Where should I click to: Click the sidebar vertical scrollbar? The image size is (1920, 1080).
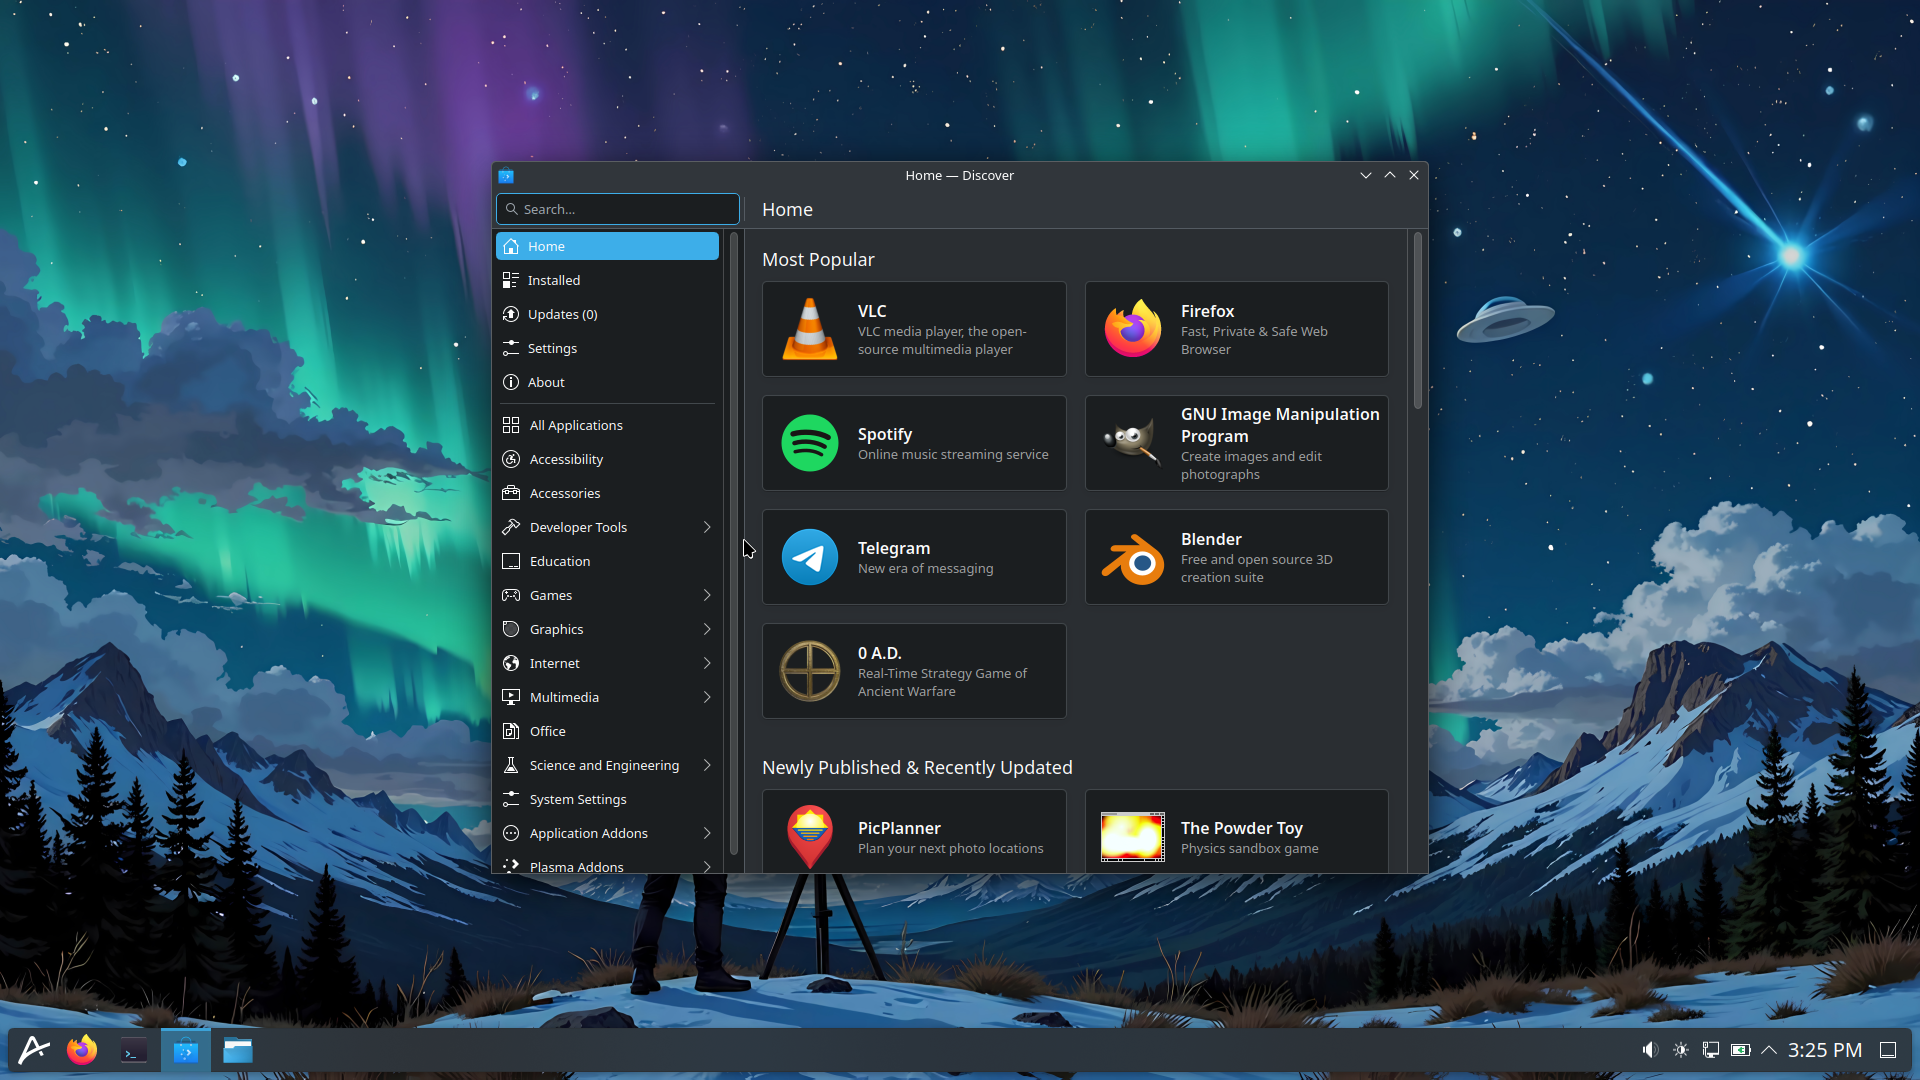click(734, 543)
